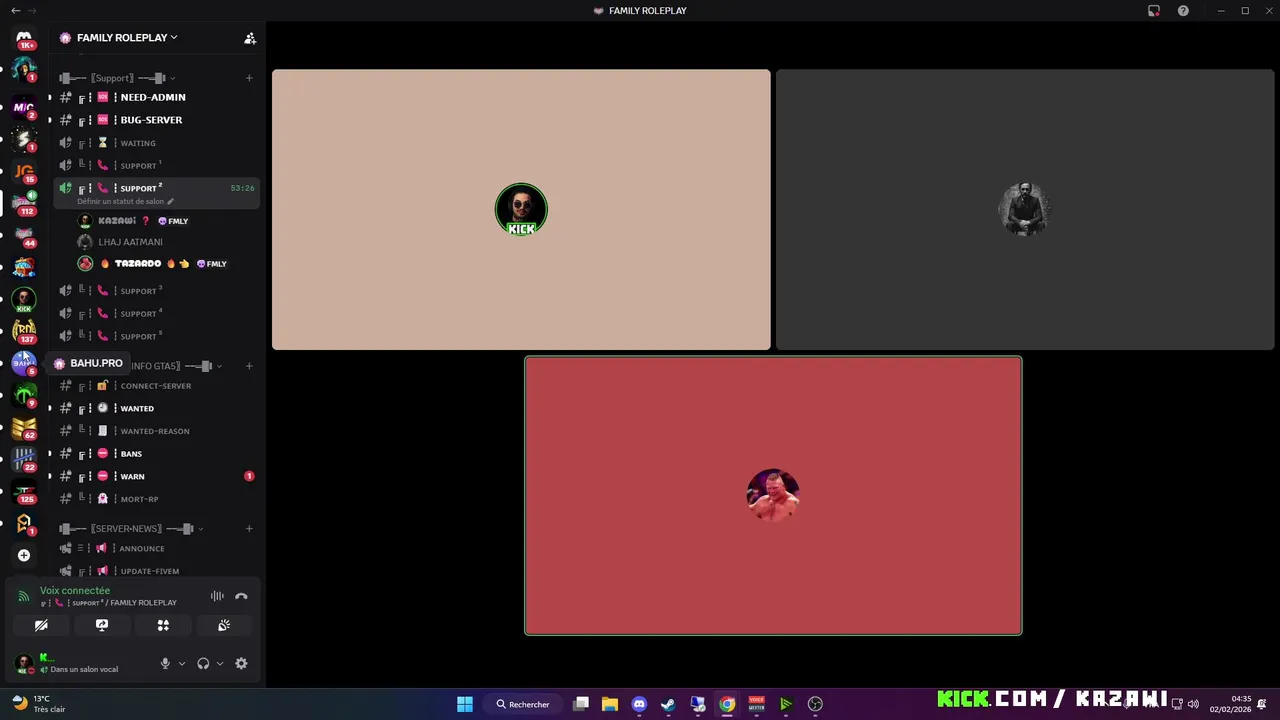Open the help question mark icon
Image resolution: width=1280 pixels, height=720 pixels.
point(1183,10)
